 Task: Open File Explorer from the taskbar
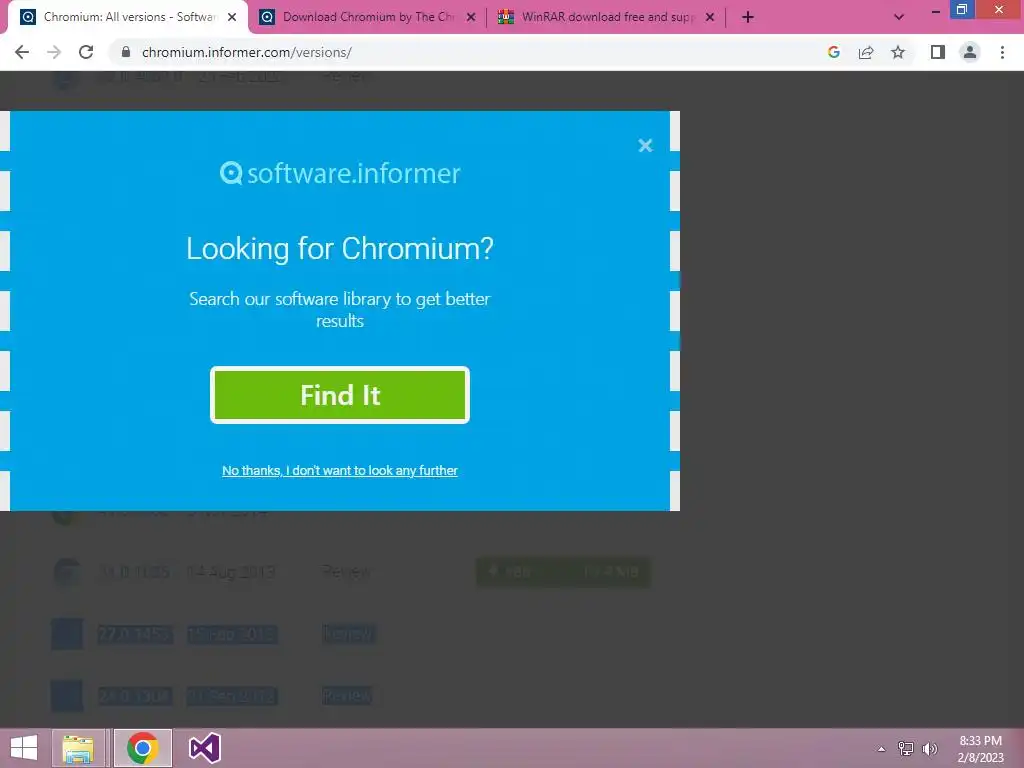78,748
